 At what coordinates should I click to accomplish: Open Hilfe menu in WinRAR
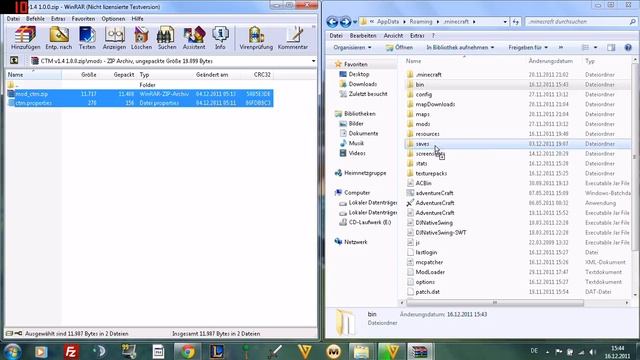(x=137, y=19)
